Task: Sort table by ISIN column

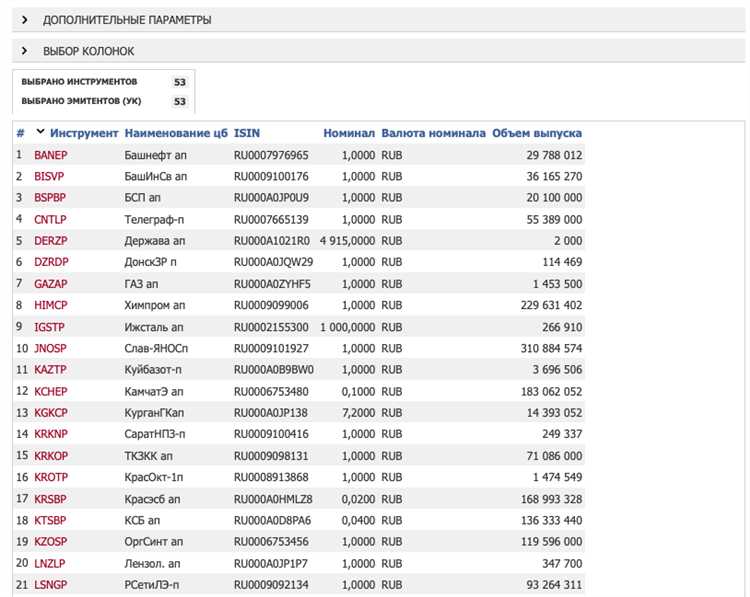Action: 247,133
